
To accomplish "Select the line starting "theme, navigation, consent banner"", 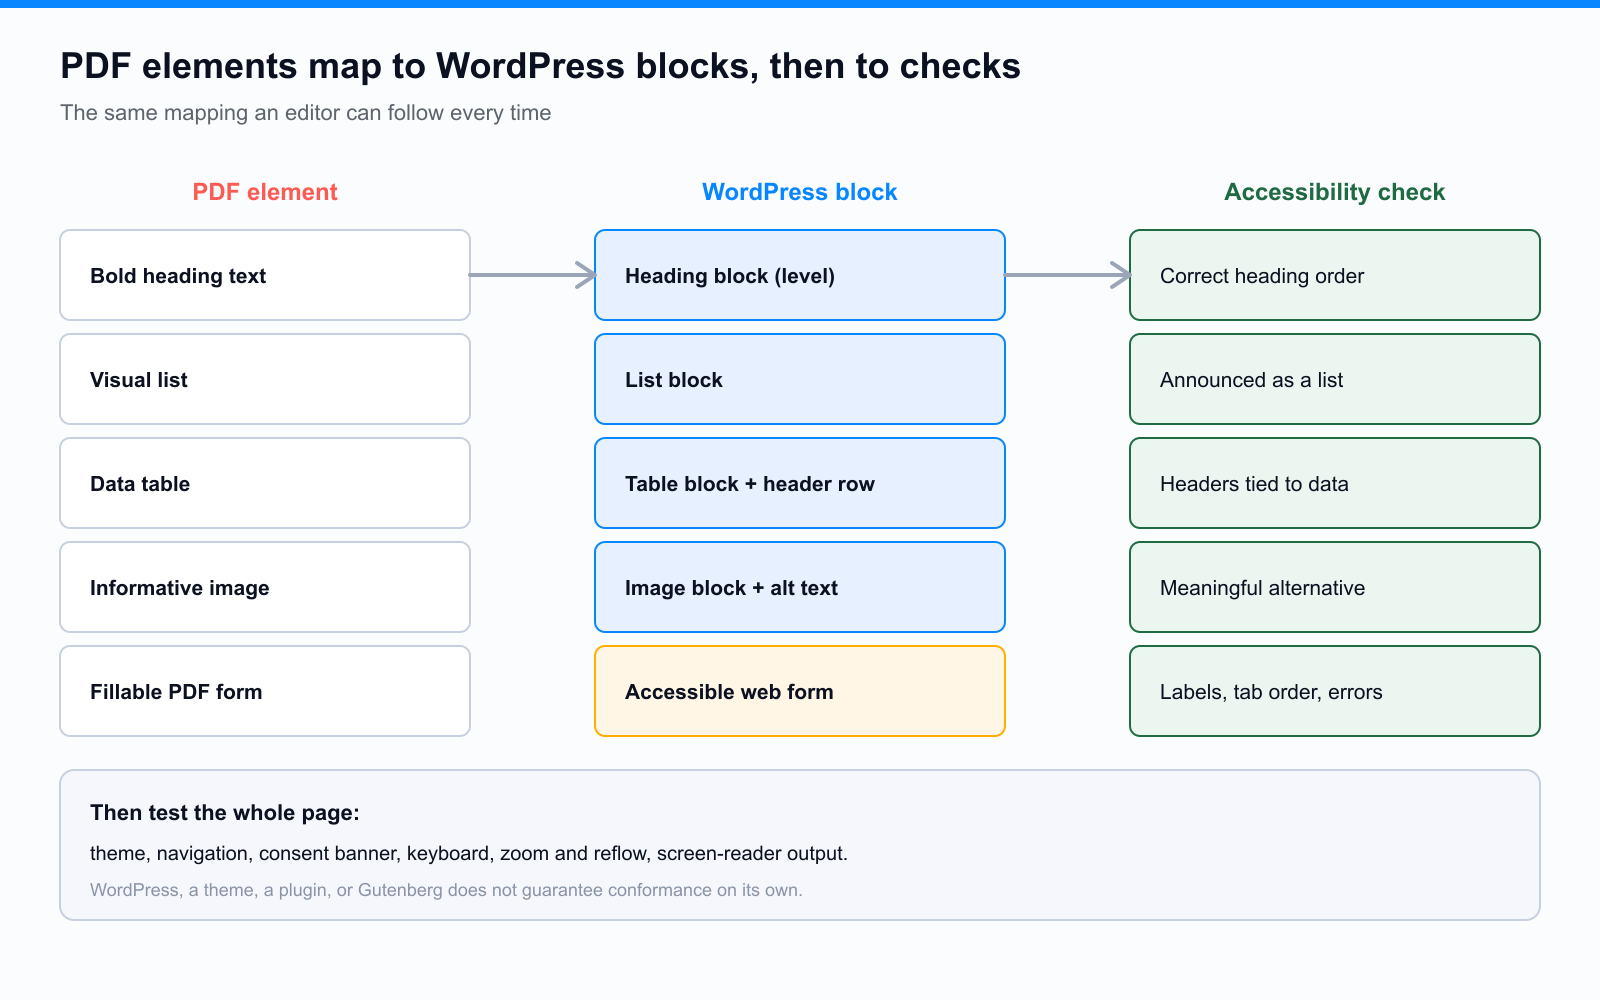I will coord(469,854).
